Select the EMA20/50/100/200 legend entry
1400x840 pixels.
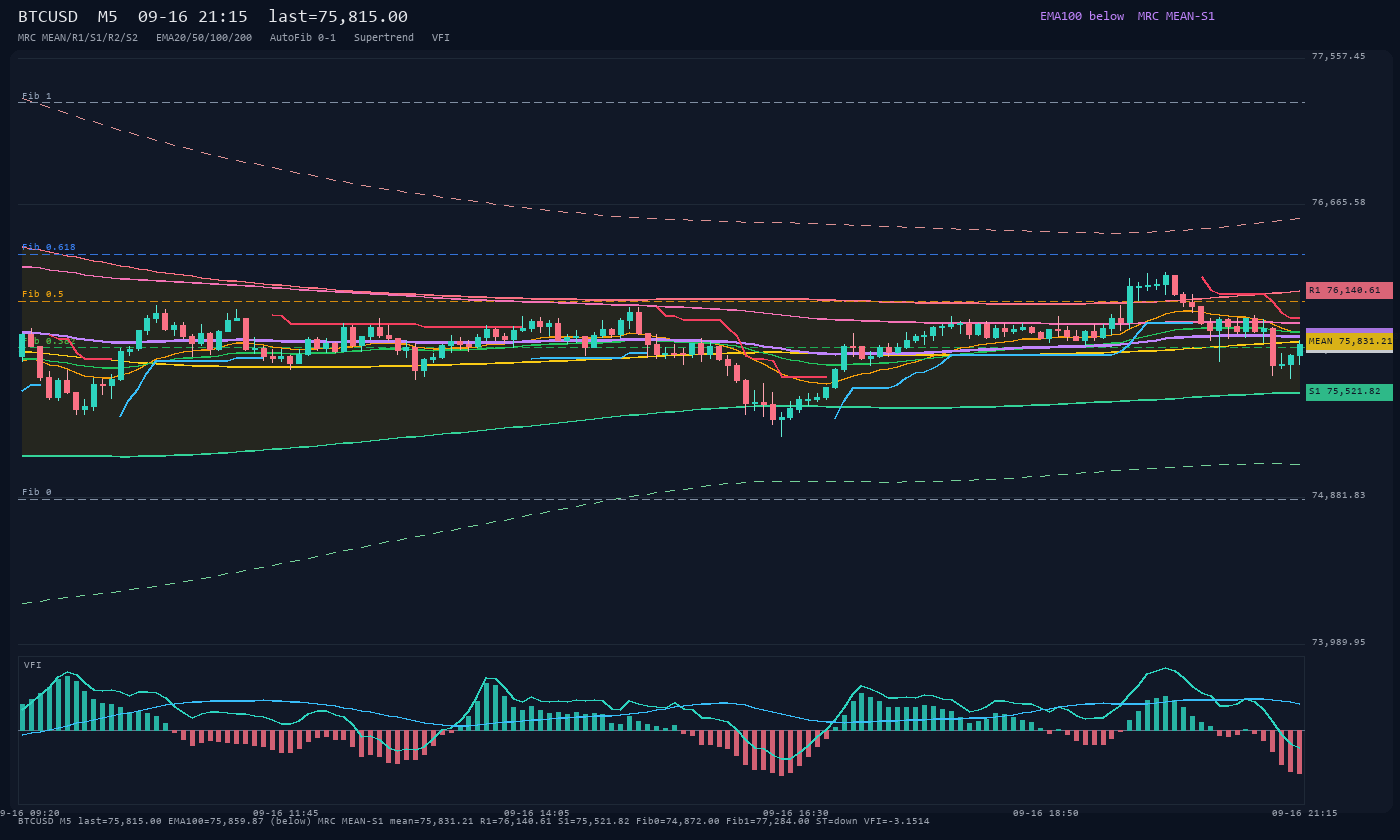pyautogui.click(x=204, y=38)
